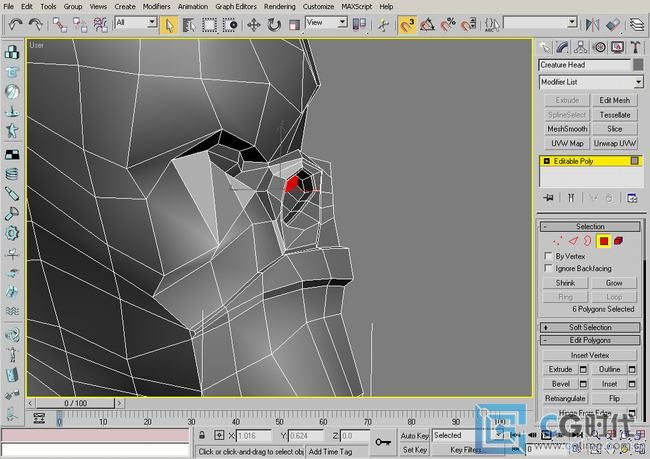Toggle the Spinner Snap icon
The width and height of the screenshot is (650, 459).
(468, 25)
